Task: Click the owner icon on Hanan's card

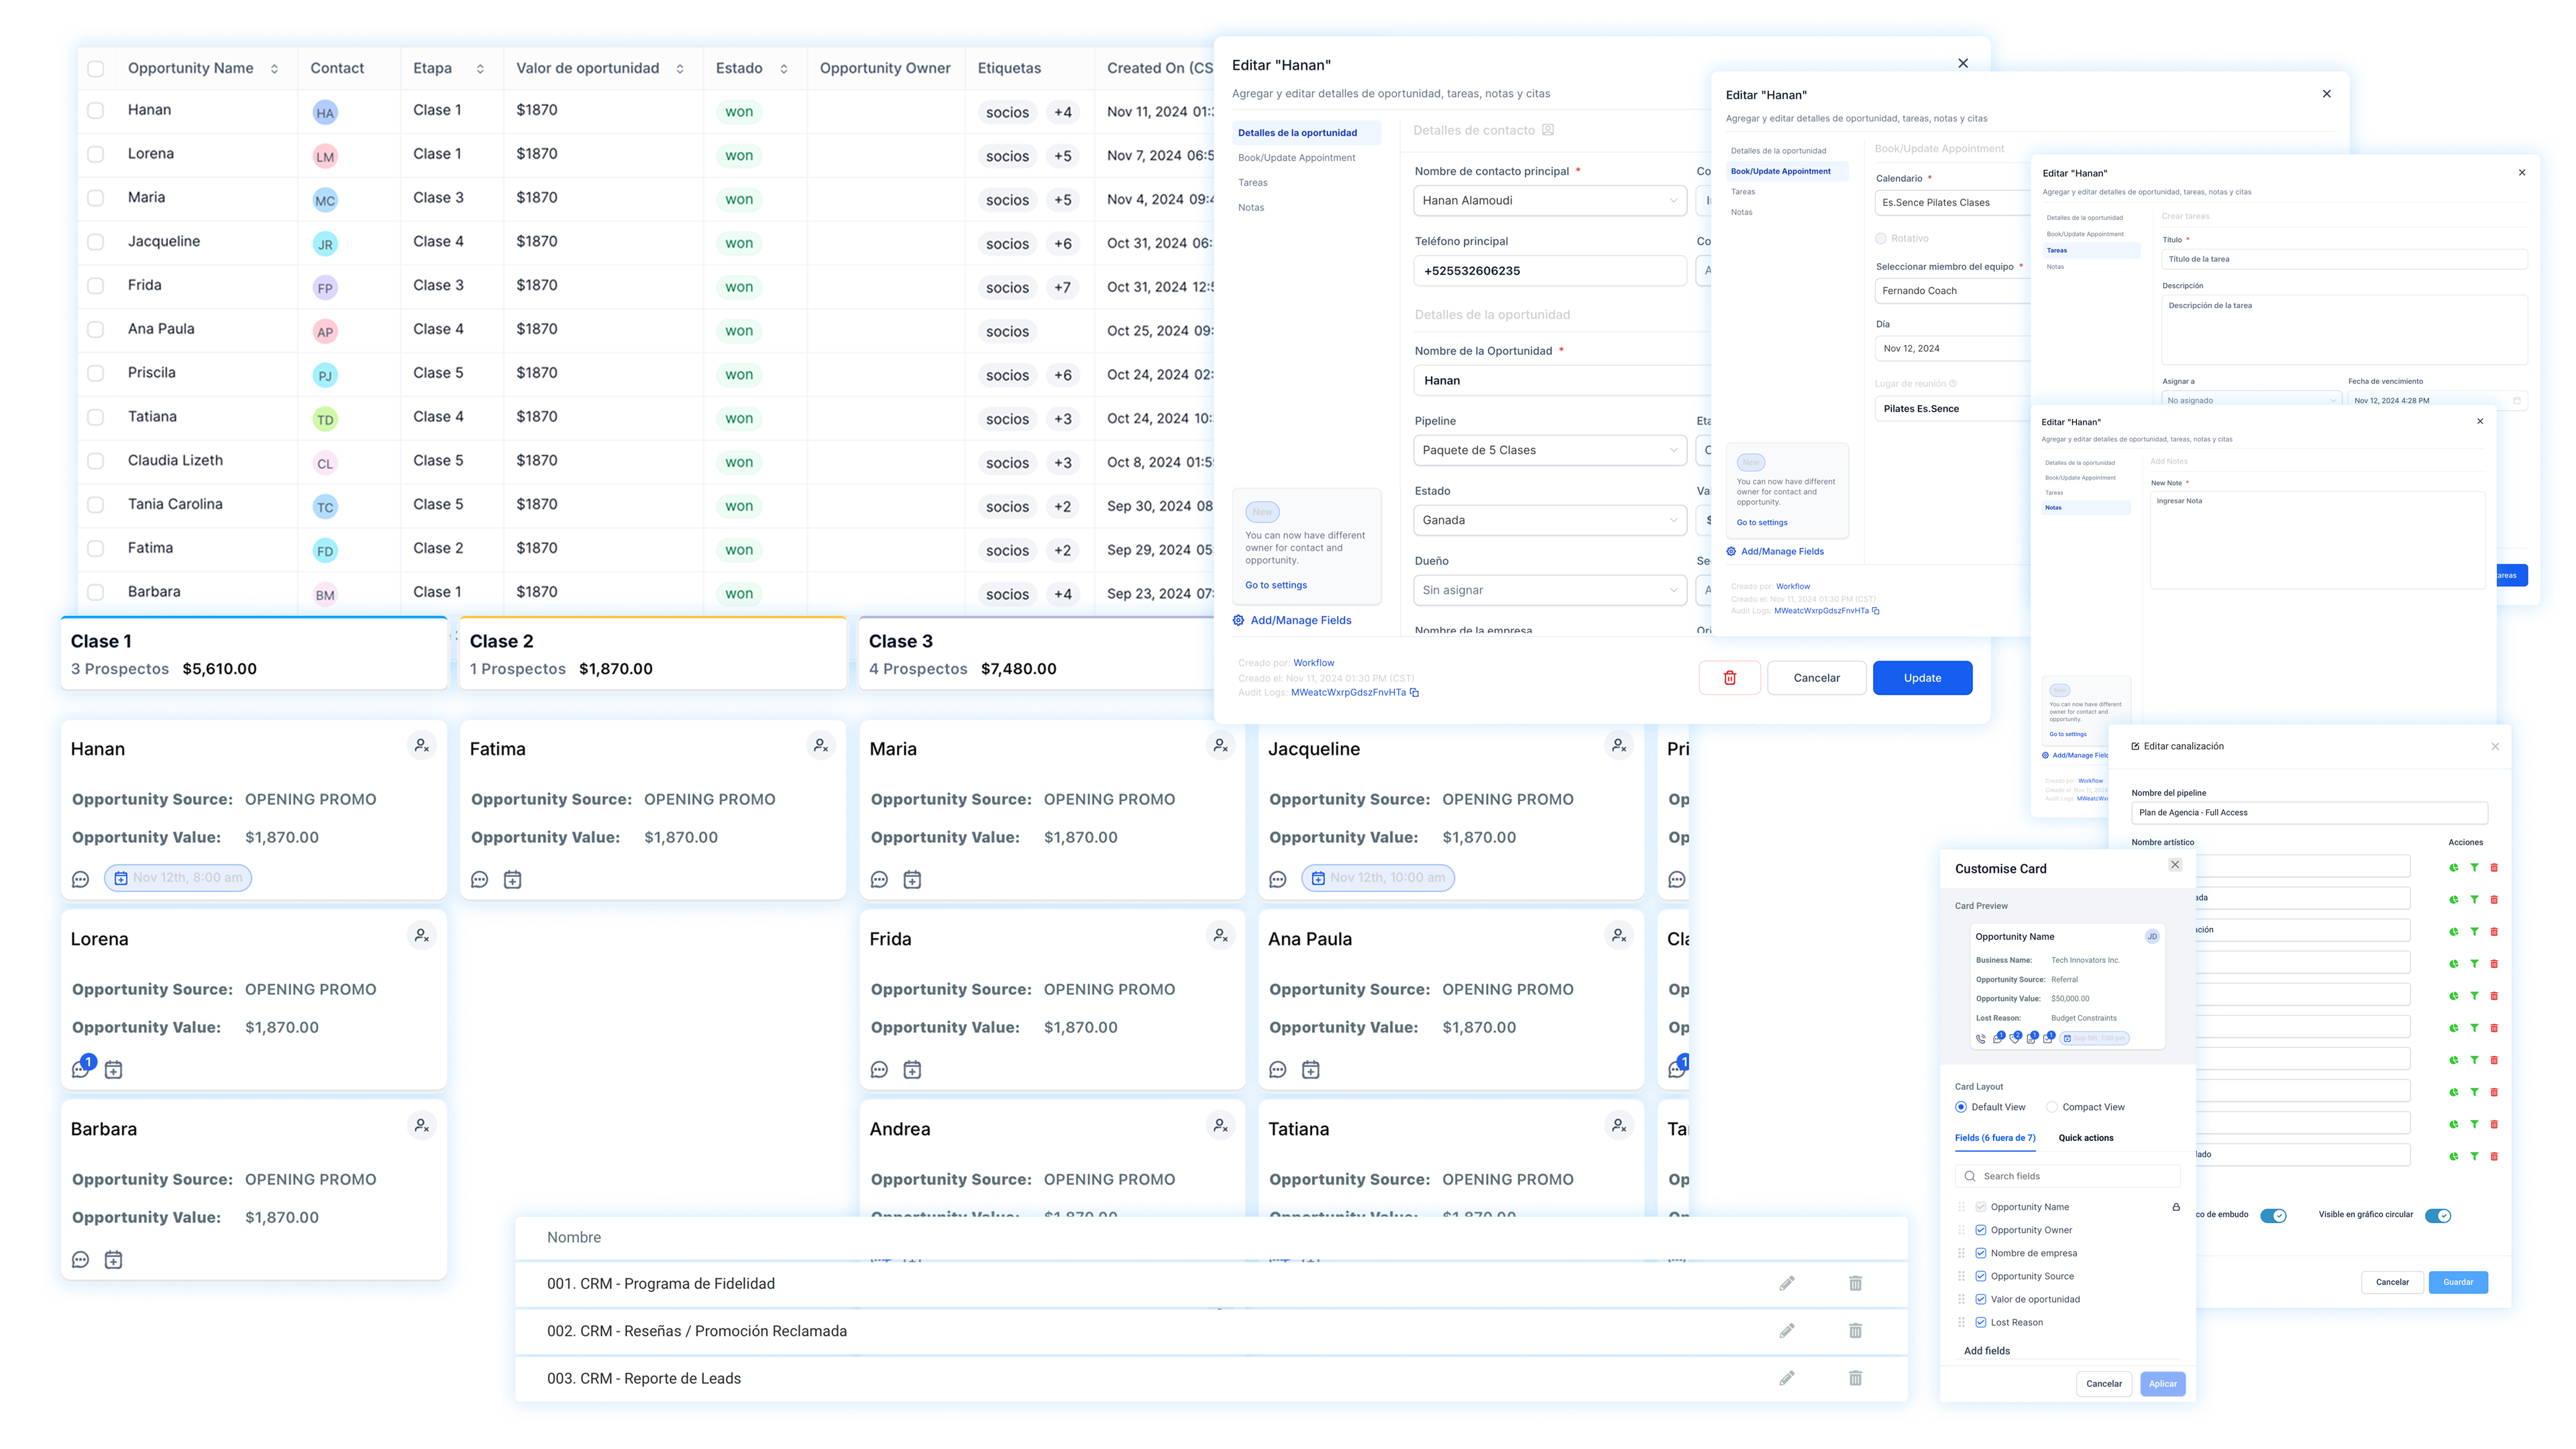Action: (422, 746)
